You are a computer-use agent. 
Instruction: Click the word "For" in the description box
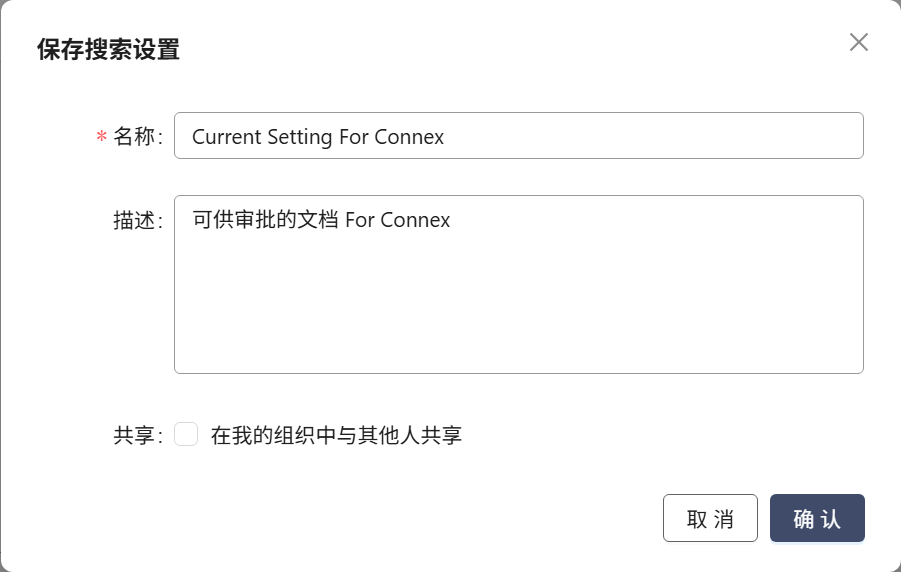(x=359, y=220)
